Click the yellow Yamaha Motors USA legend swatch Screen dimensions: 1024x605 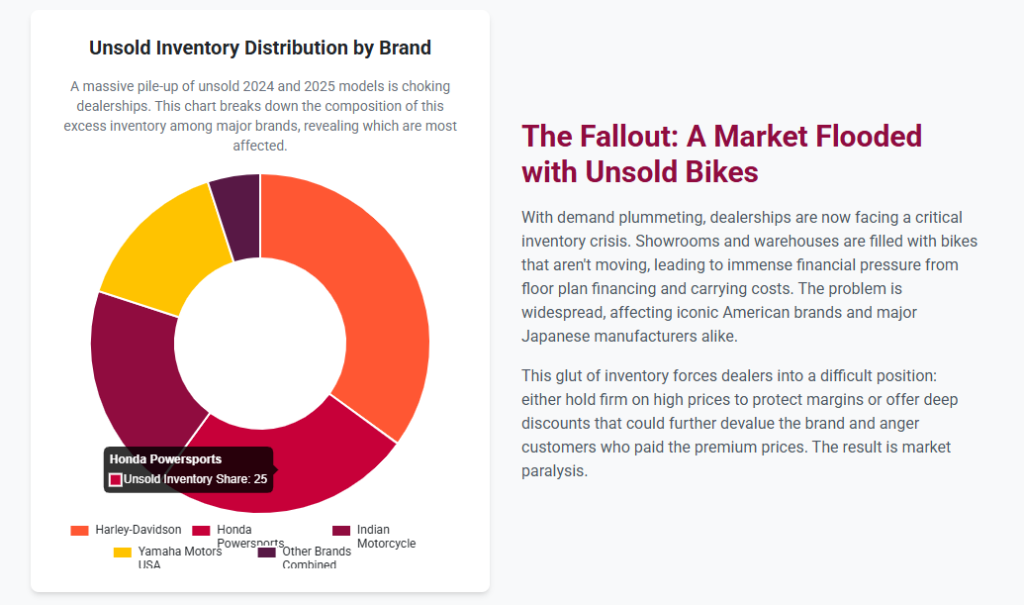click(122, 552)
